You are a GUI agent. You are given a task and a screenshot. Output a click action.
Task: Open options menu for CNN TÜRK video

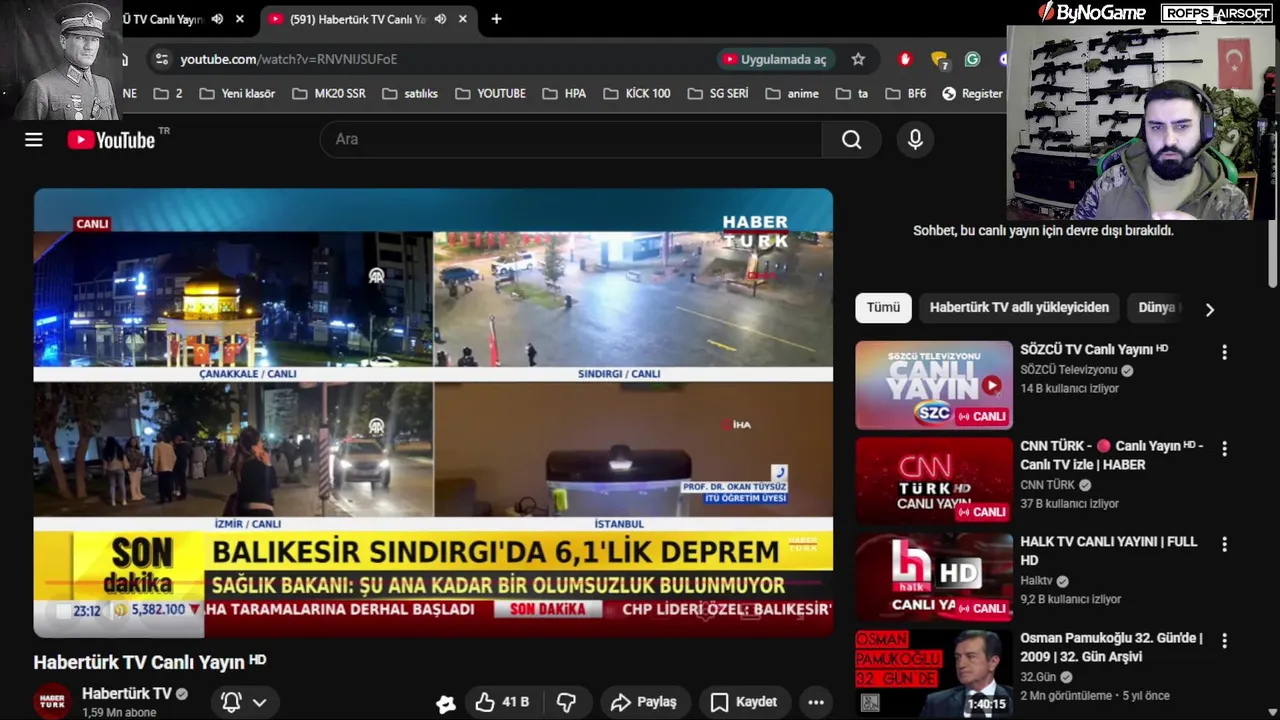tap(1224, 448)
